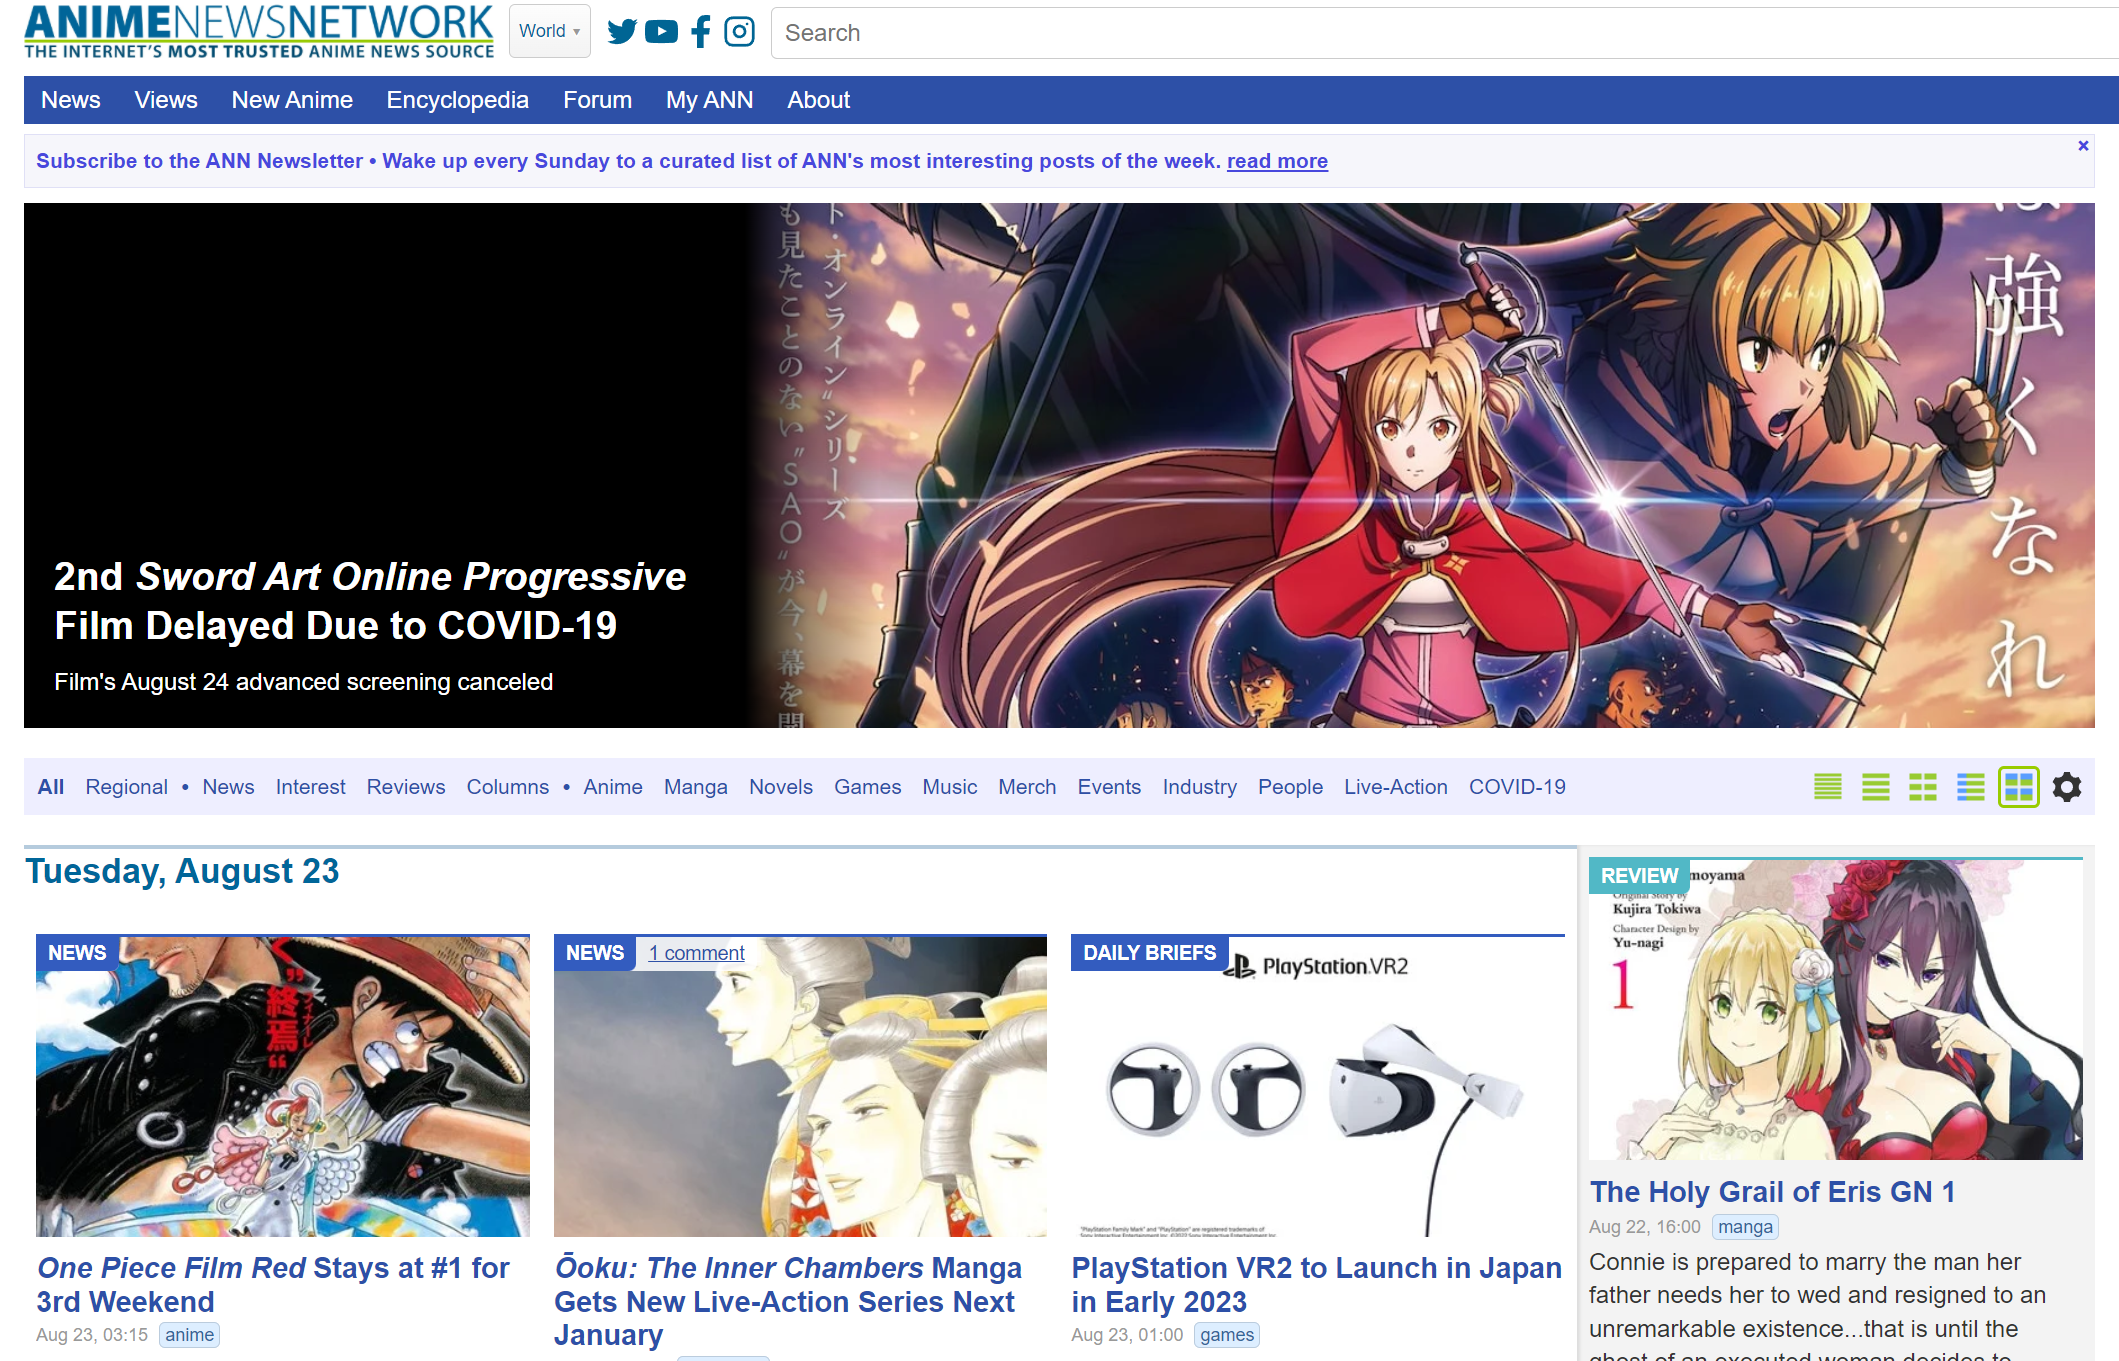The image size is (2119, 1361).
Task: Open the My ANN menu
Action: pos(709,100)
